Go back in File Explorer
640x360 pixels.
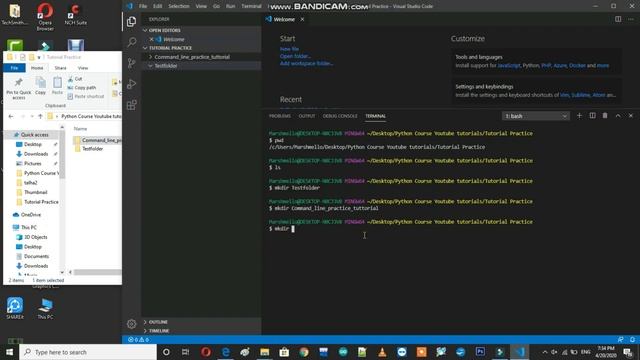[11, 116]
